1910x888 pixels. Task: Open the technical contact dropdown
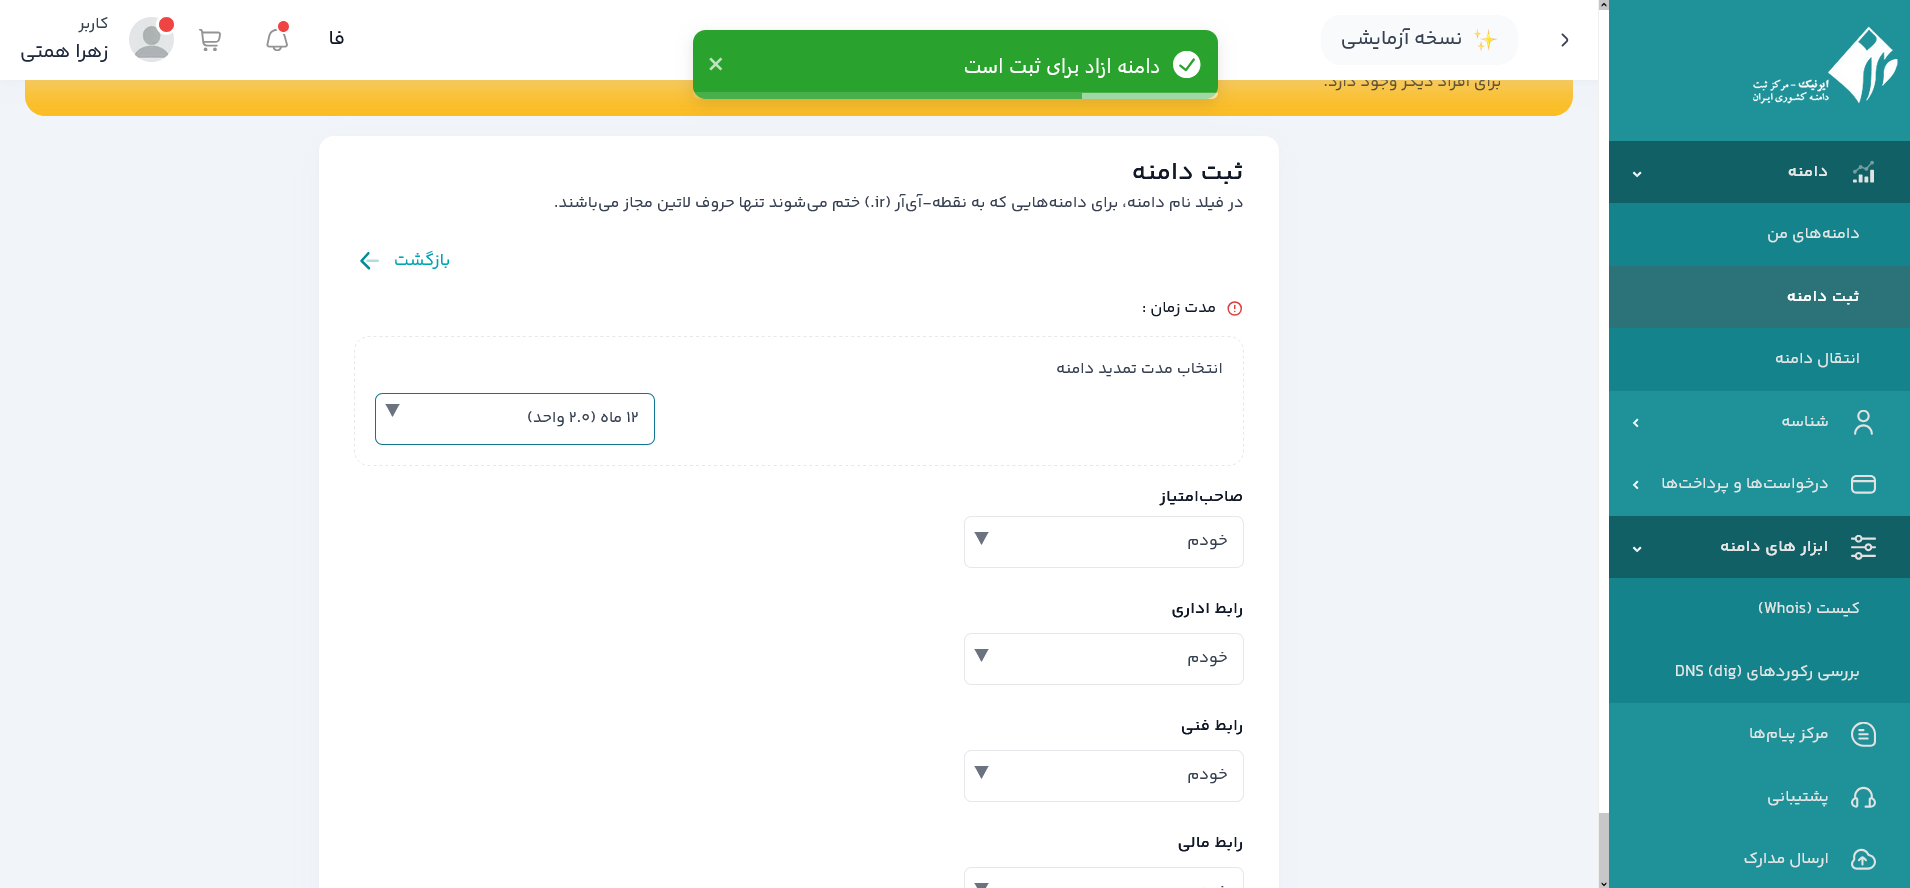[1103, 776]
